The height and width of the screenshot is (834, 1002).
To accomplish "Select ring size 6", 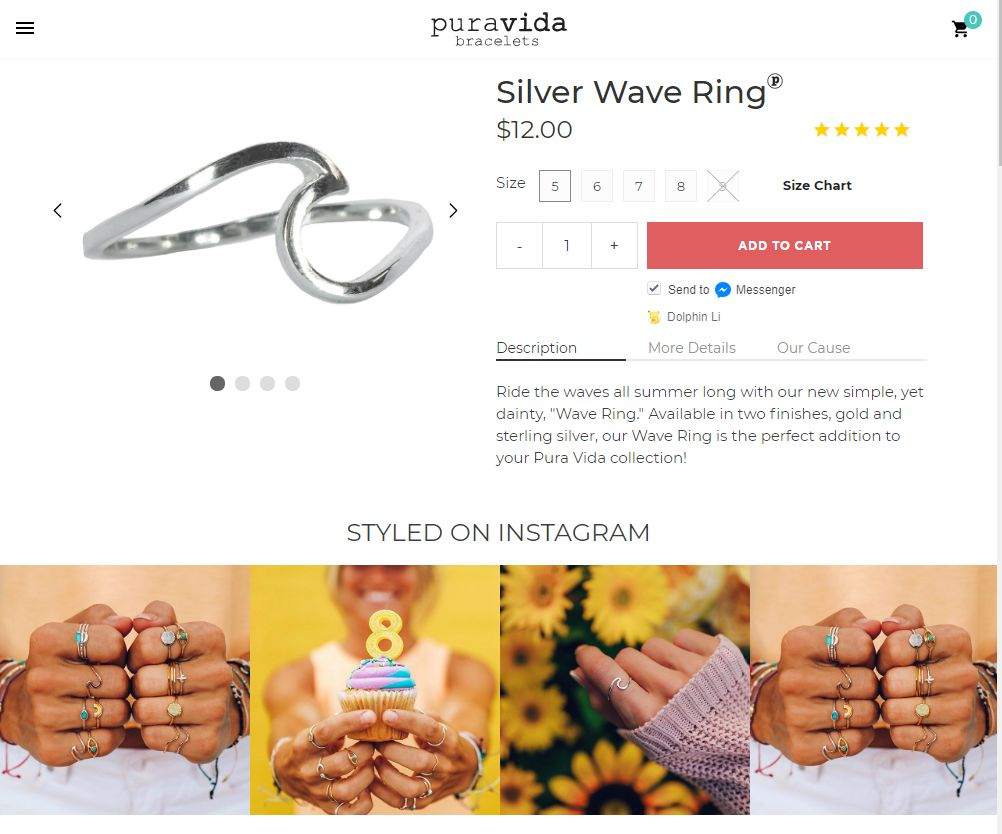I will point(597,186).
